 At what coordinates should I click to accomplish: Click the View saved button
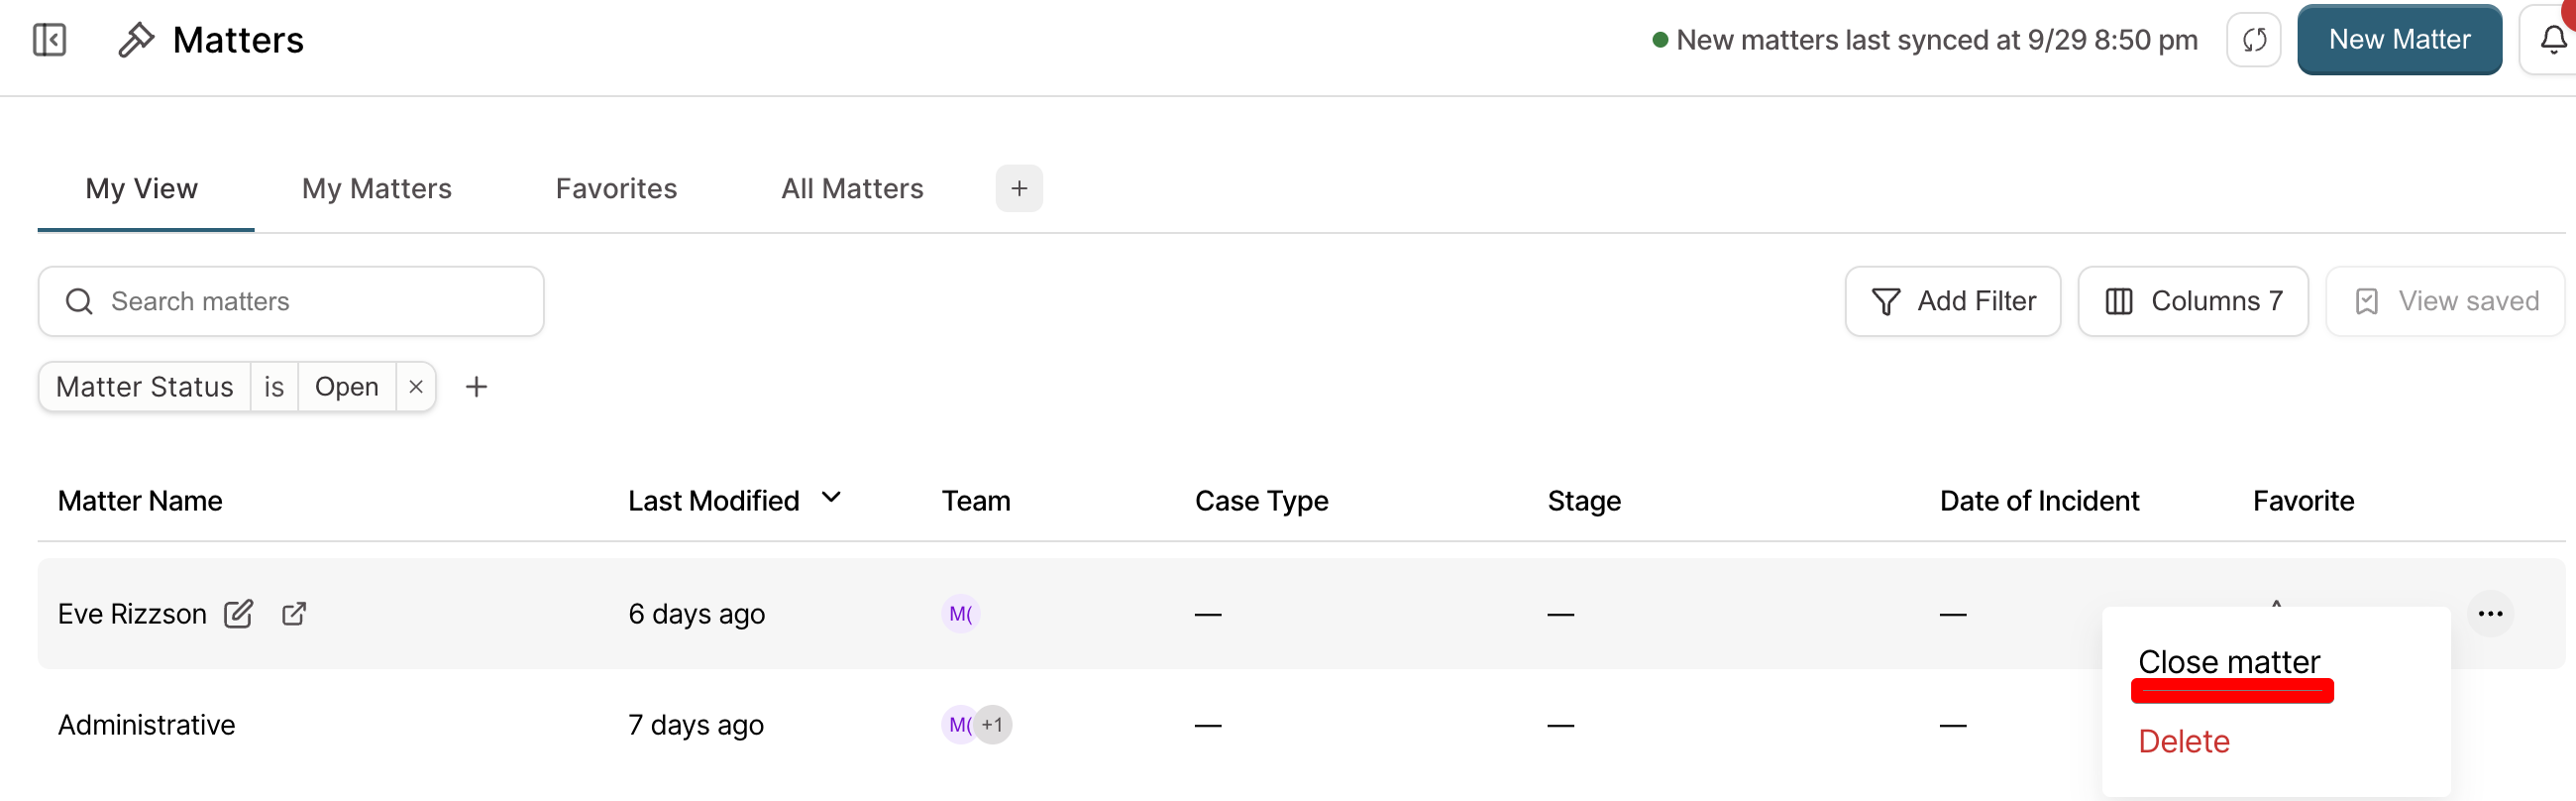(x=2446, y=301)
